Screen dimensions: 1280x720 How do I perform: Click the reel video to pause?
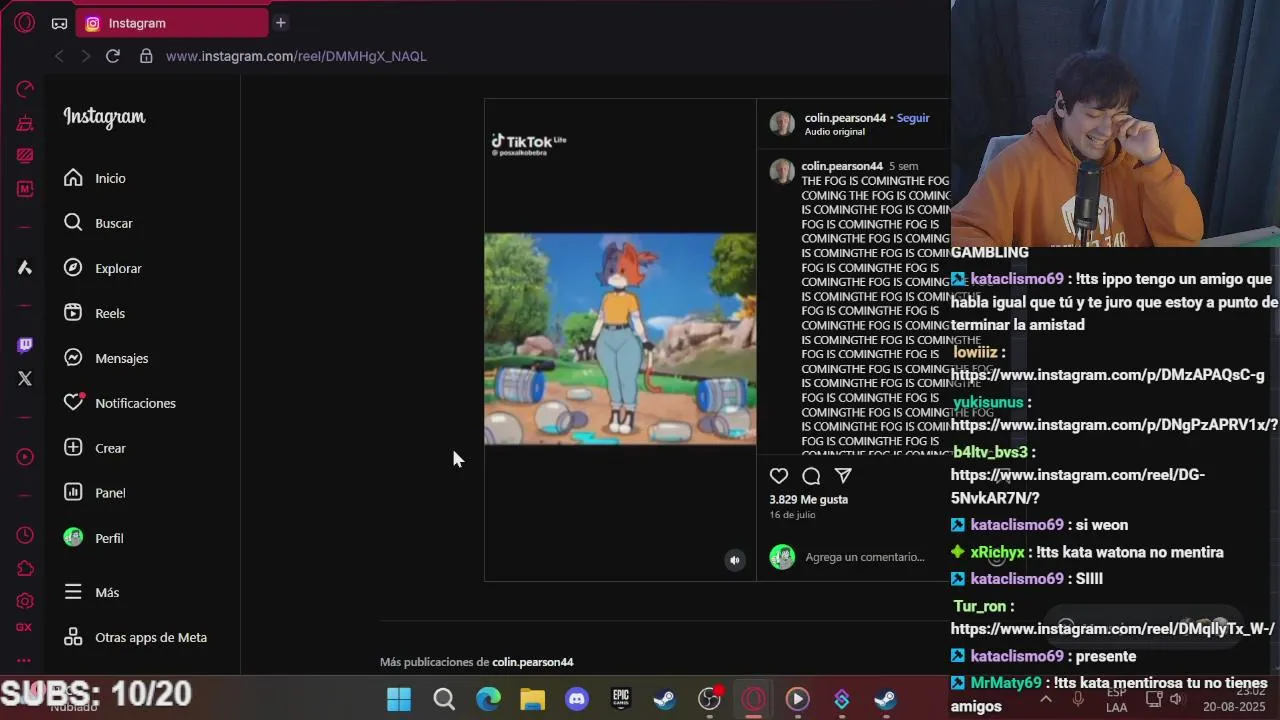pyautogui.click(x=620, y=339)
